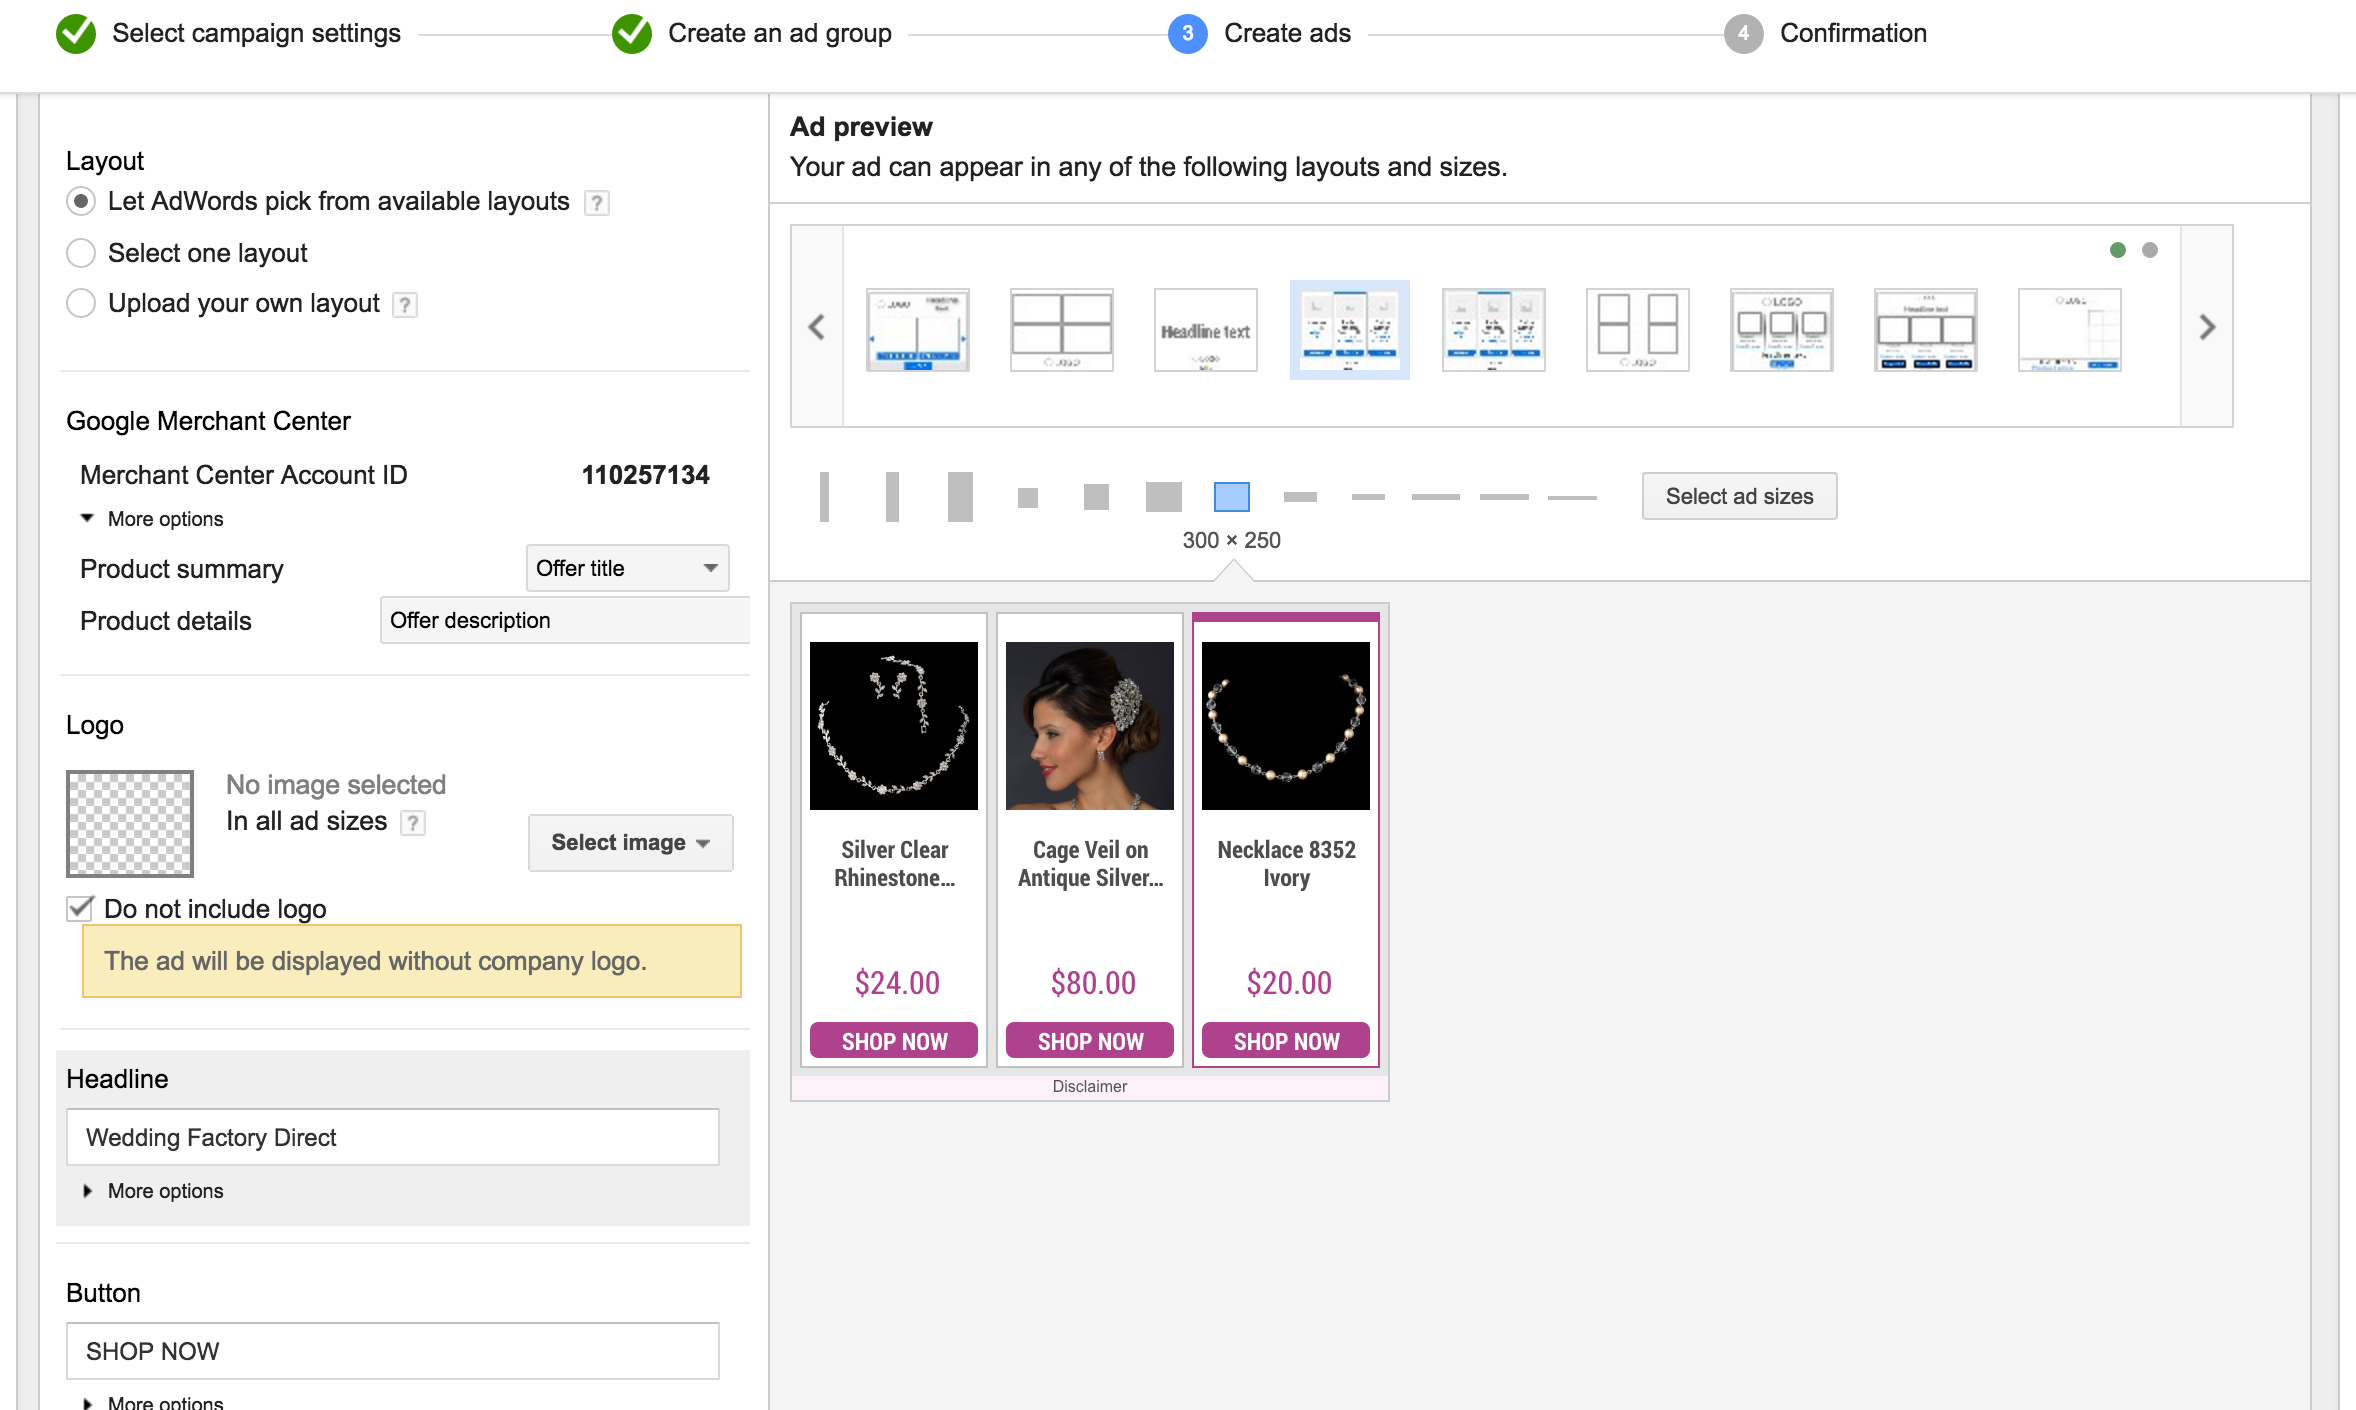The width and height of the screenshot is (2356, 1410).
Task: Select the highlighted 300 × 250 size icon
Action: (x=1231, y=496)
